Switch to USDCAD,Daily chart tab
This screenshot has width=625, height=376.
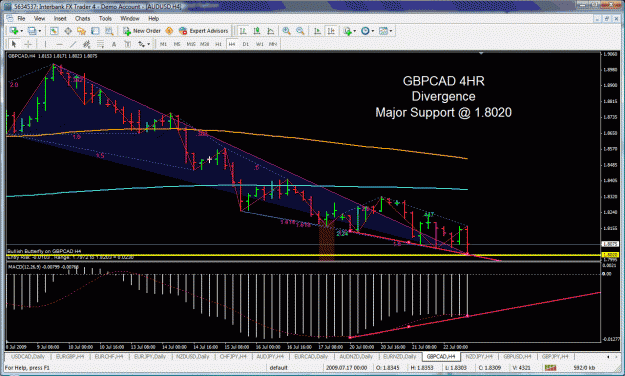(x=28, y=356)
